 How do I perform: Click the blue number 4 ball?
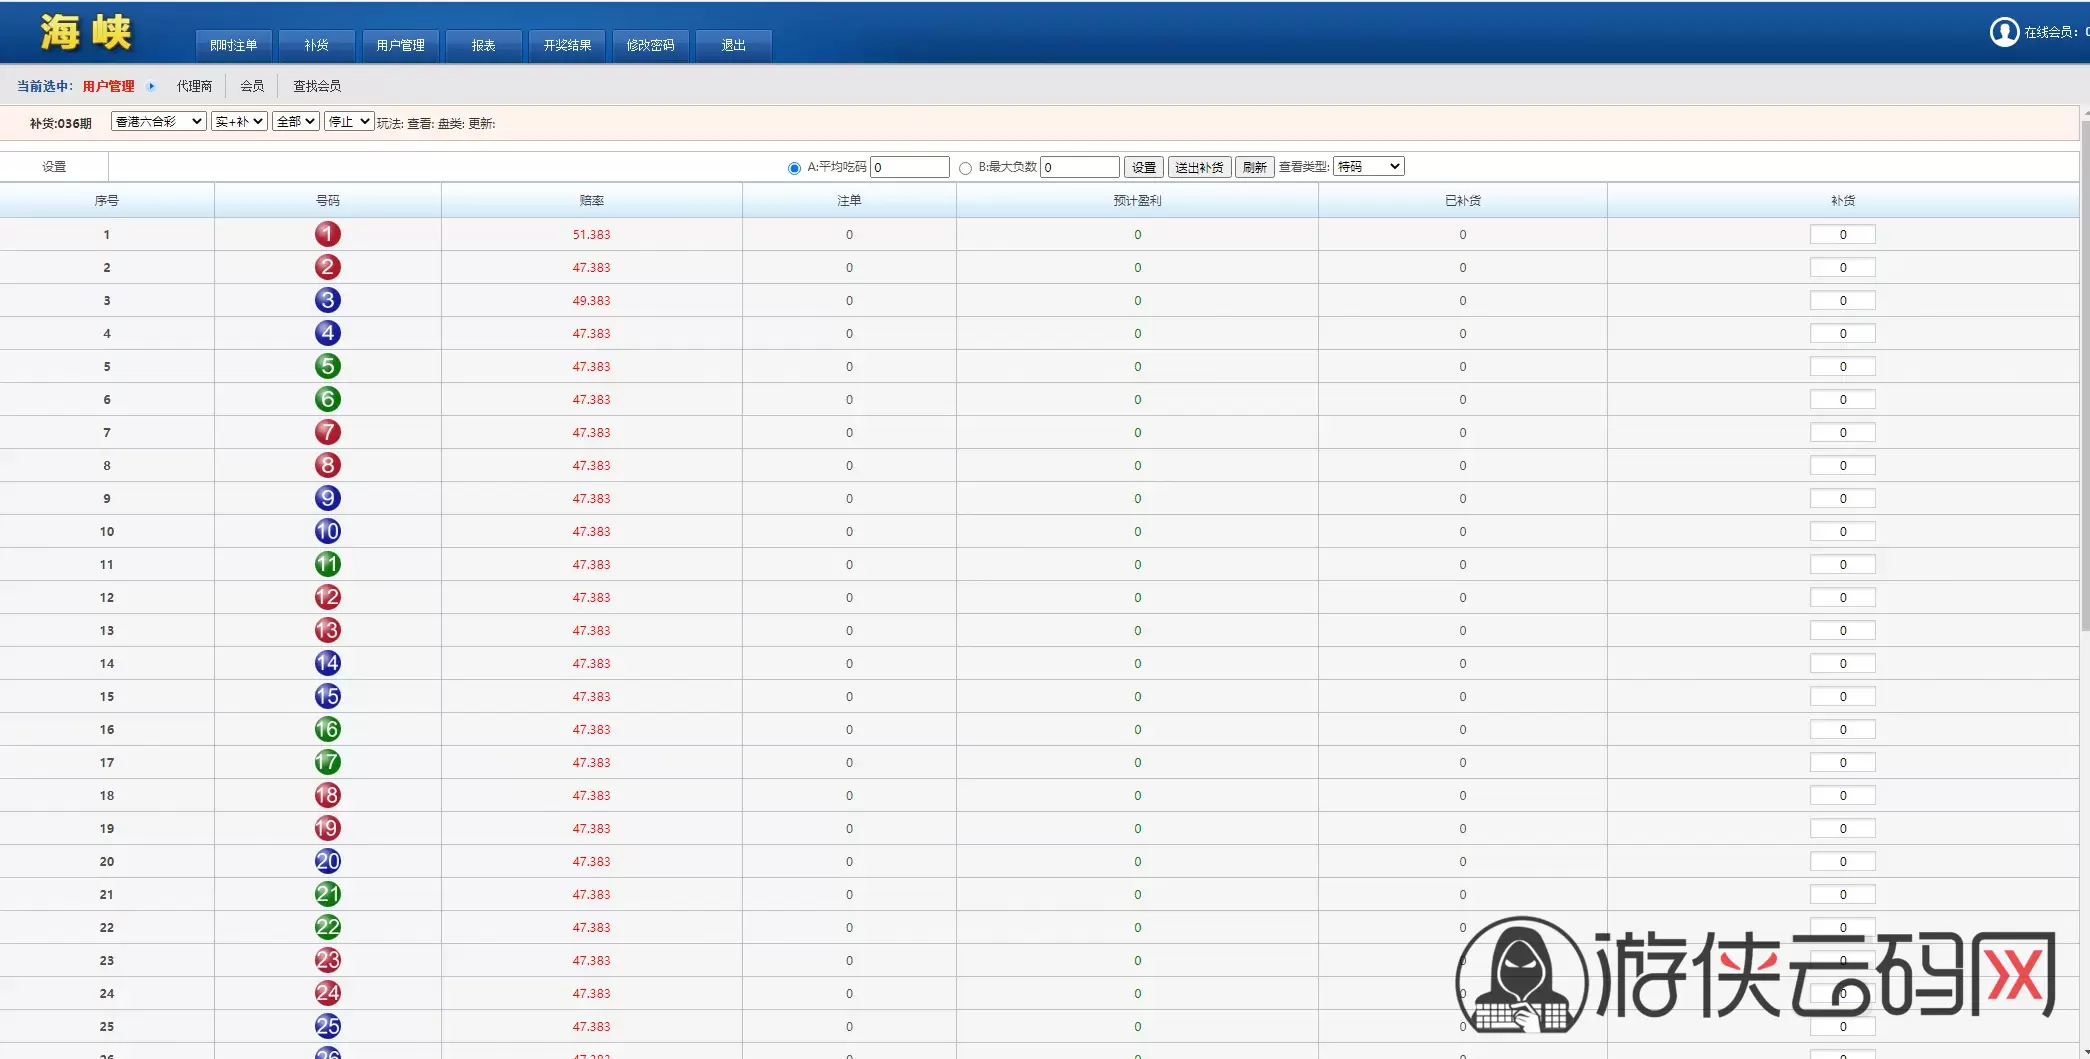[x=328, y=333]
